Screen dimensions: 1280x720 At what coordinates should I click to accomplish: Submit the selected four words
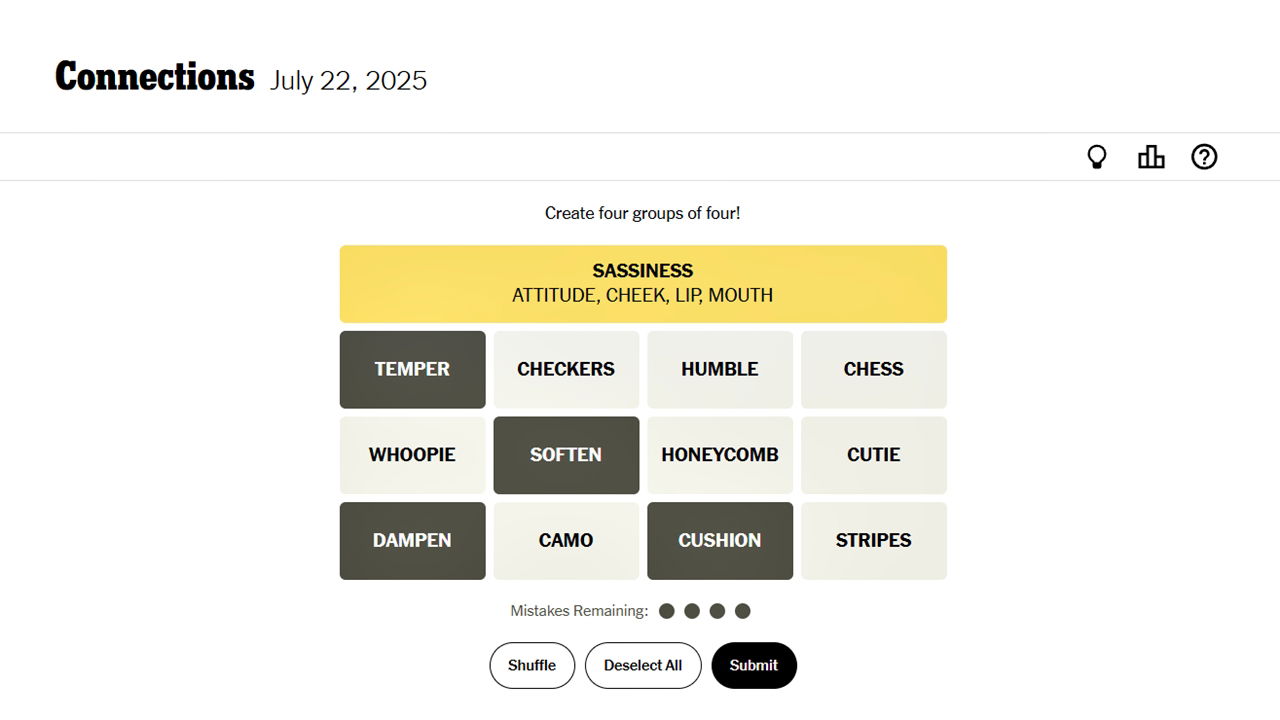click(x=754, y=666)
